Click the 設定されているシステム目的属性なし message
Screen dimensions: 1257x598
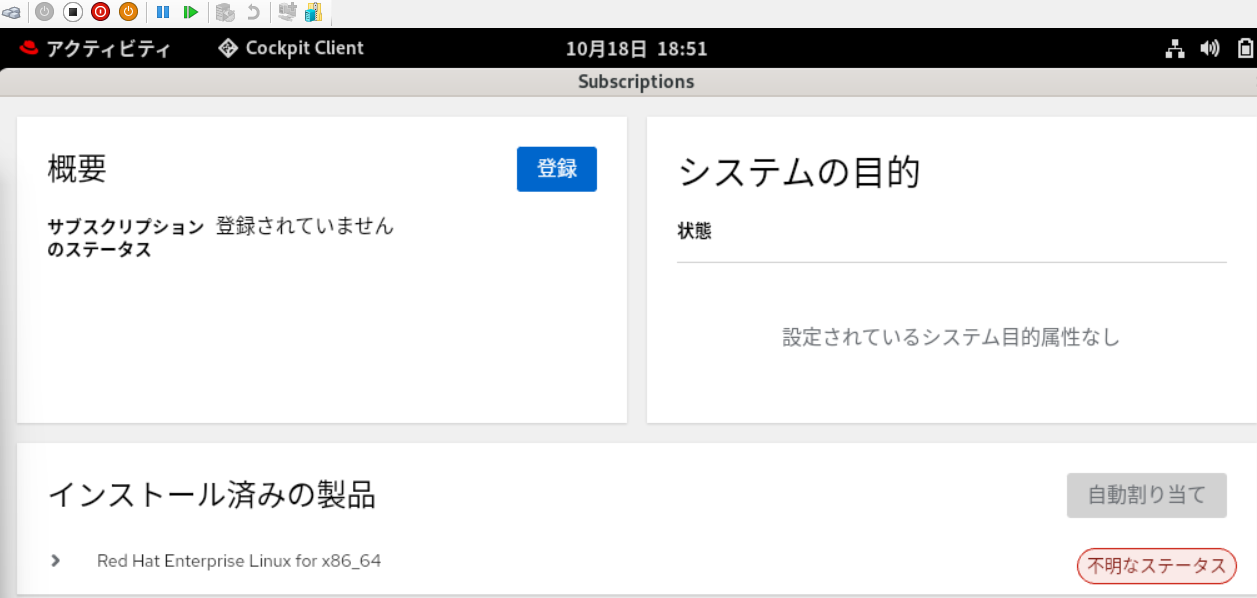pos(951,337)
